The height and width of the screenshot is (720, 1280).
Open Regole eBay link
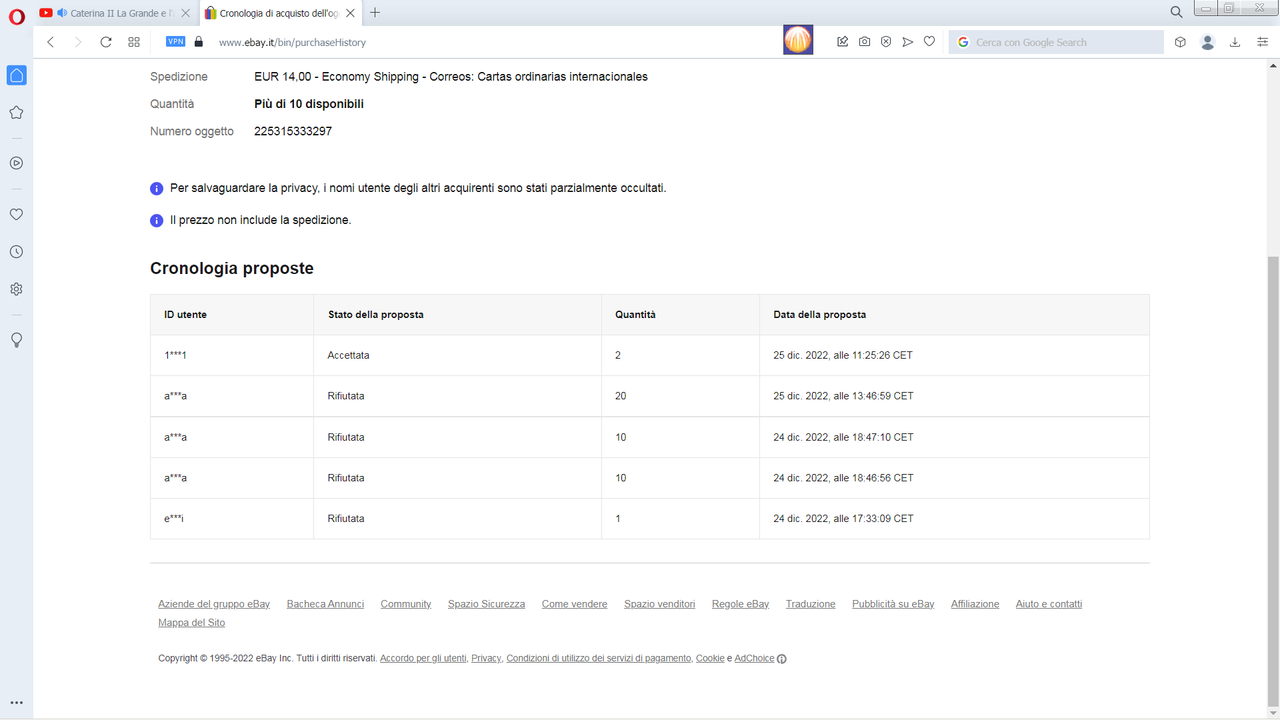click(740, 604)
